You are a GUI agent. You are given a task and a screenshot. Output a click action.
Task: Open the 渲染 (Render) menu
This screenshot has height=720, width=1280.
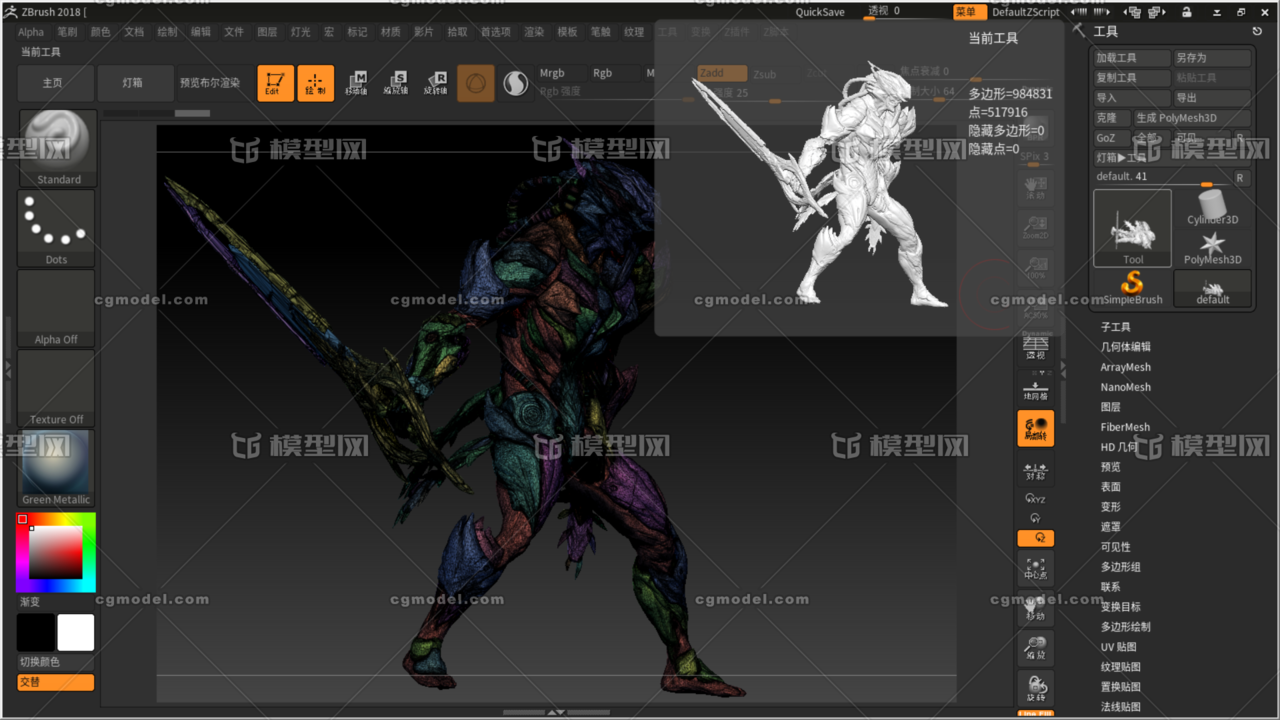(535, 32)
